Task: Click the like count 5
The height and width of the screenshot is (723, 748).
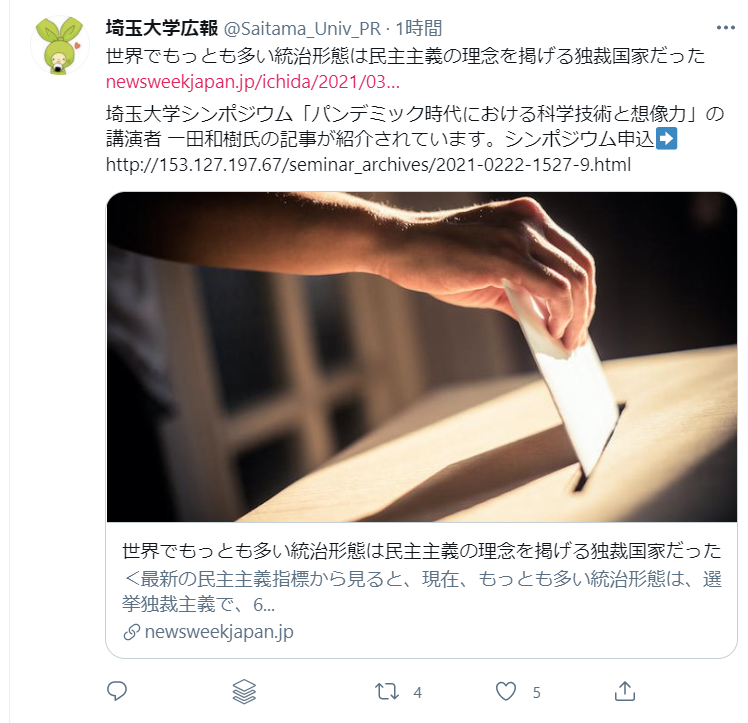Action: (537, 692)
